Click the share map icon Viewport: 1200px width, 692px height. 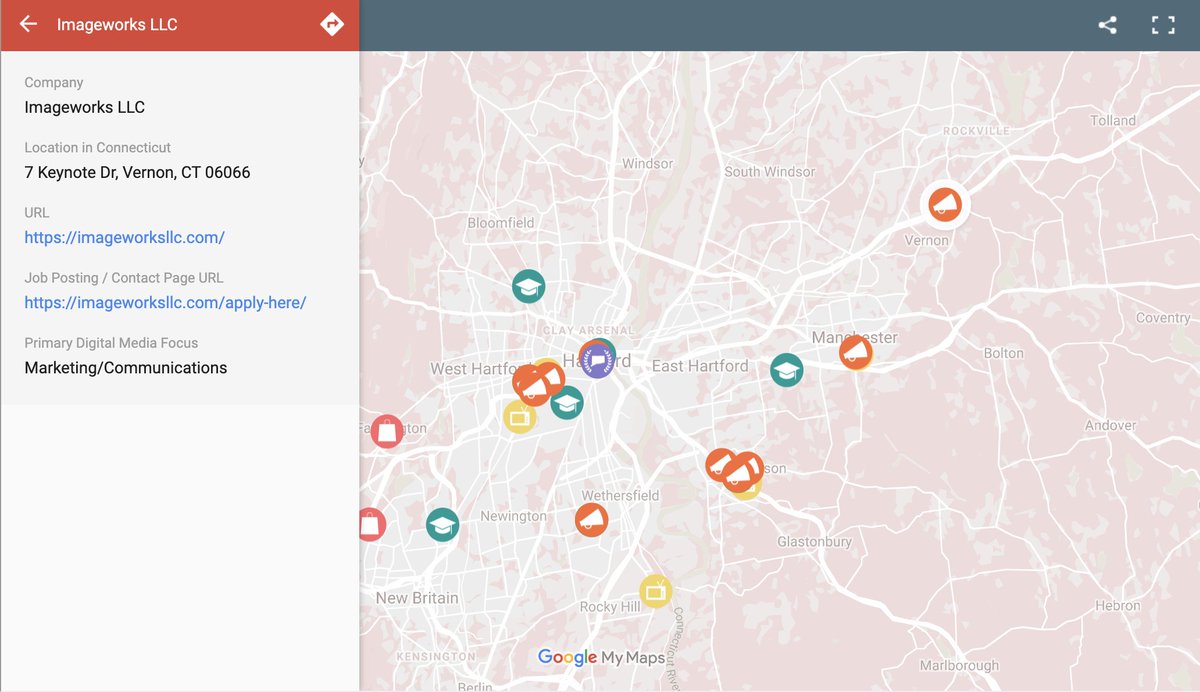pyautogui.click(x=1107, y=25)
